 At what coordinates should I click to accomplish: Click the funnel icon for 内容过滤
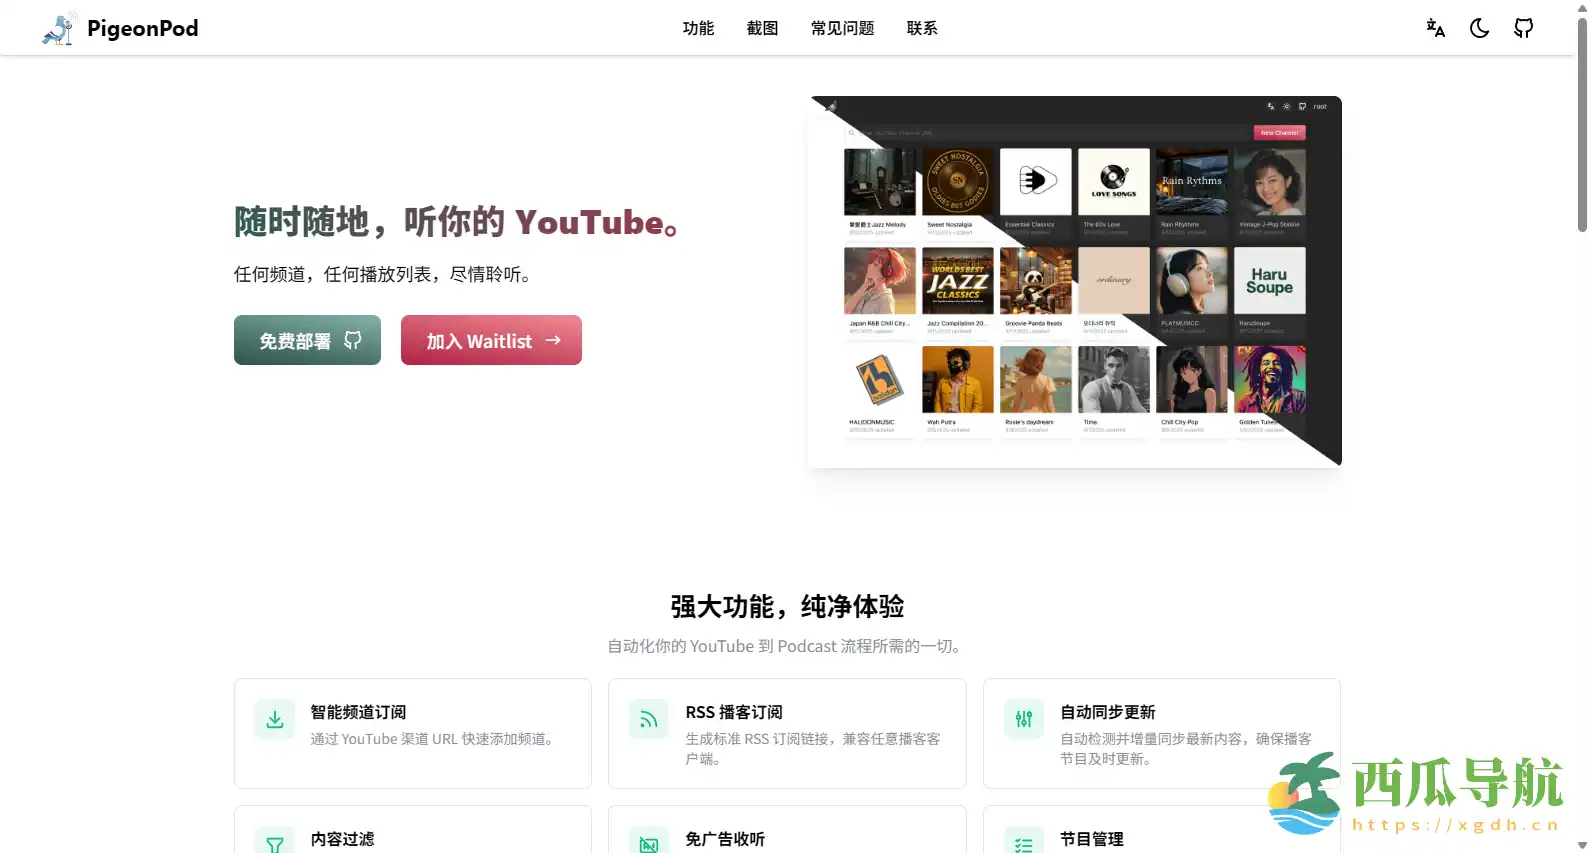(x=275, y=844)
